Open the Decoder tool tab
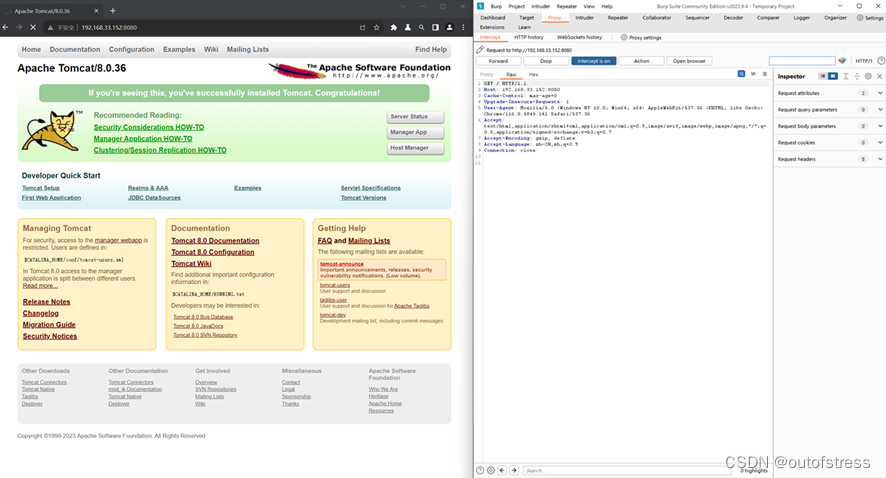The image size is (886, 478). 733,18
